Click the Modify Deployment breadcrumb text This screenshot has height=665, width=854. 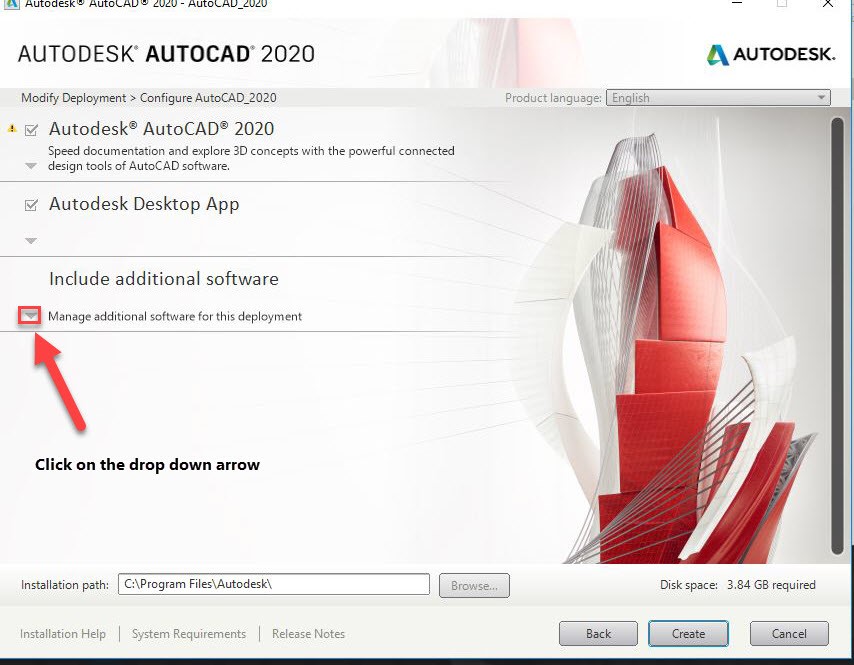[x=74, y=98]
